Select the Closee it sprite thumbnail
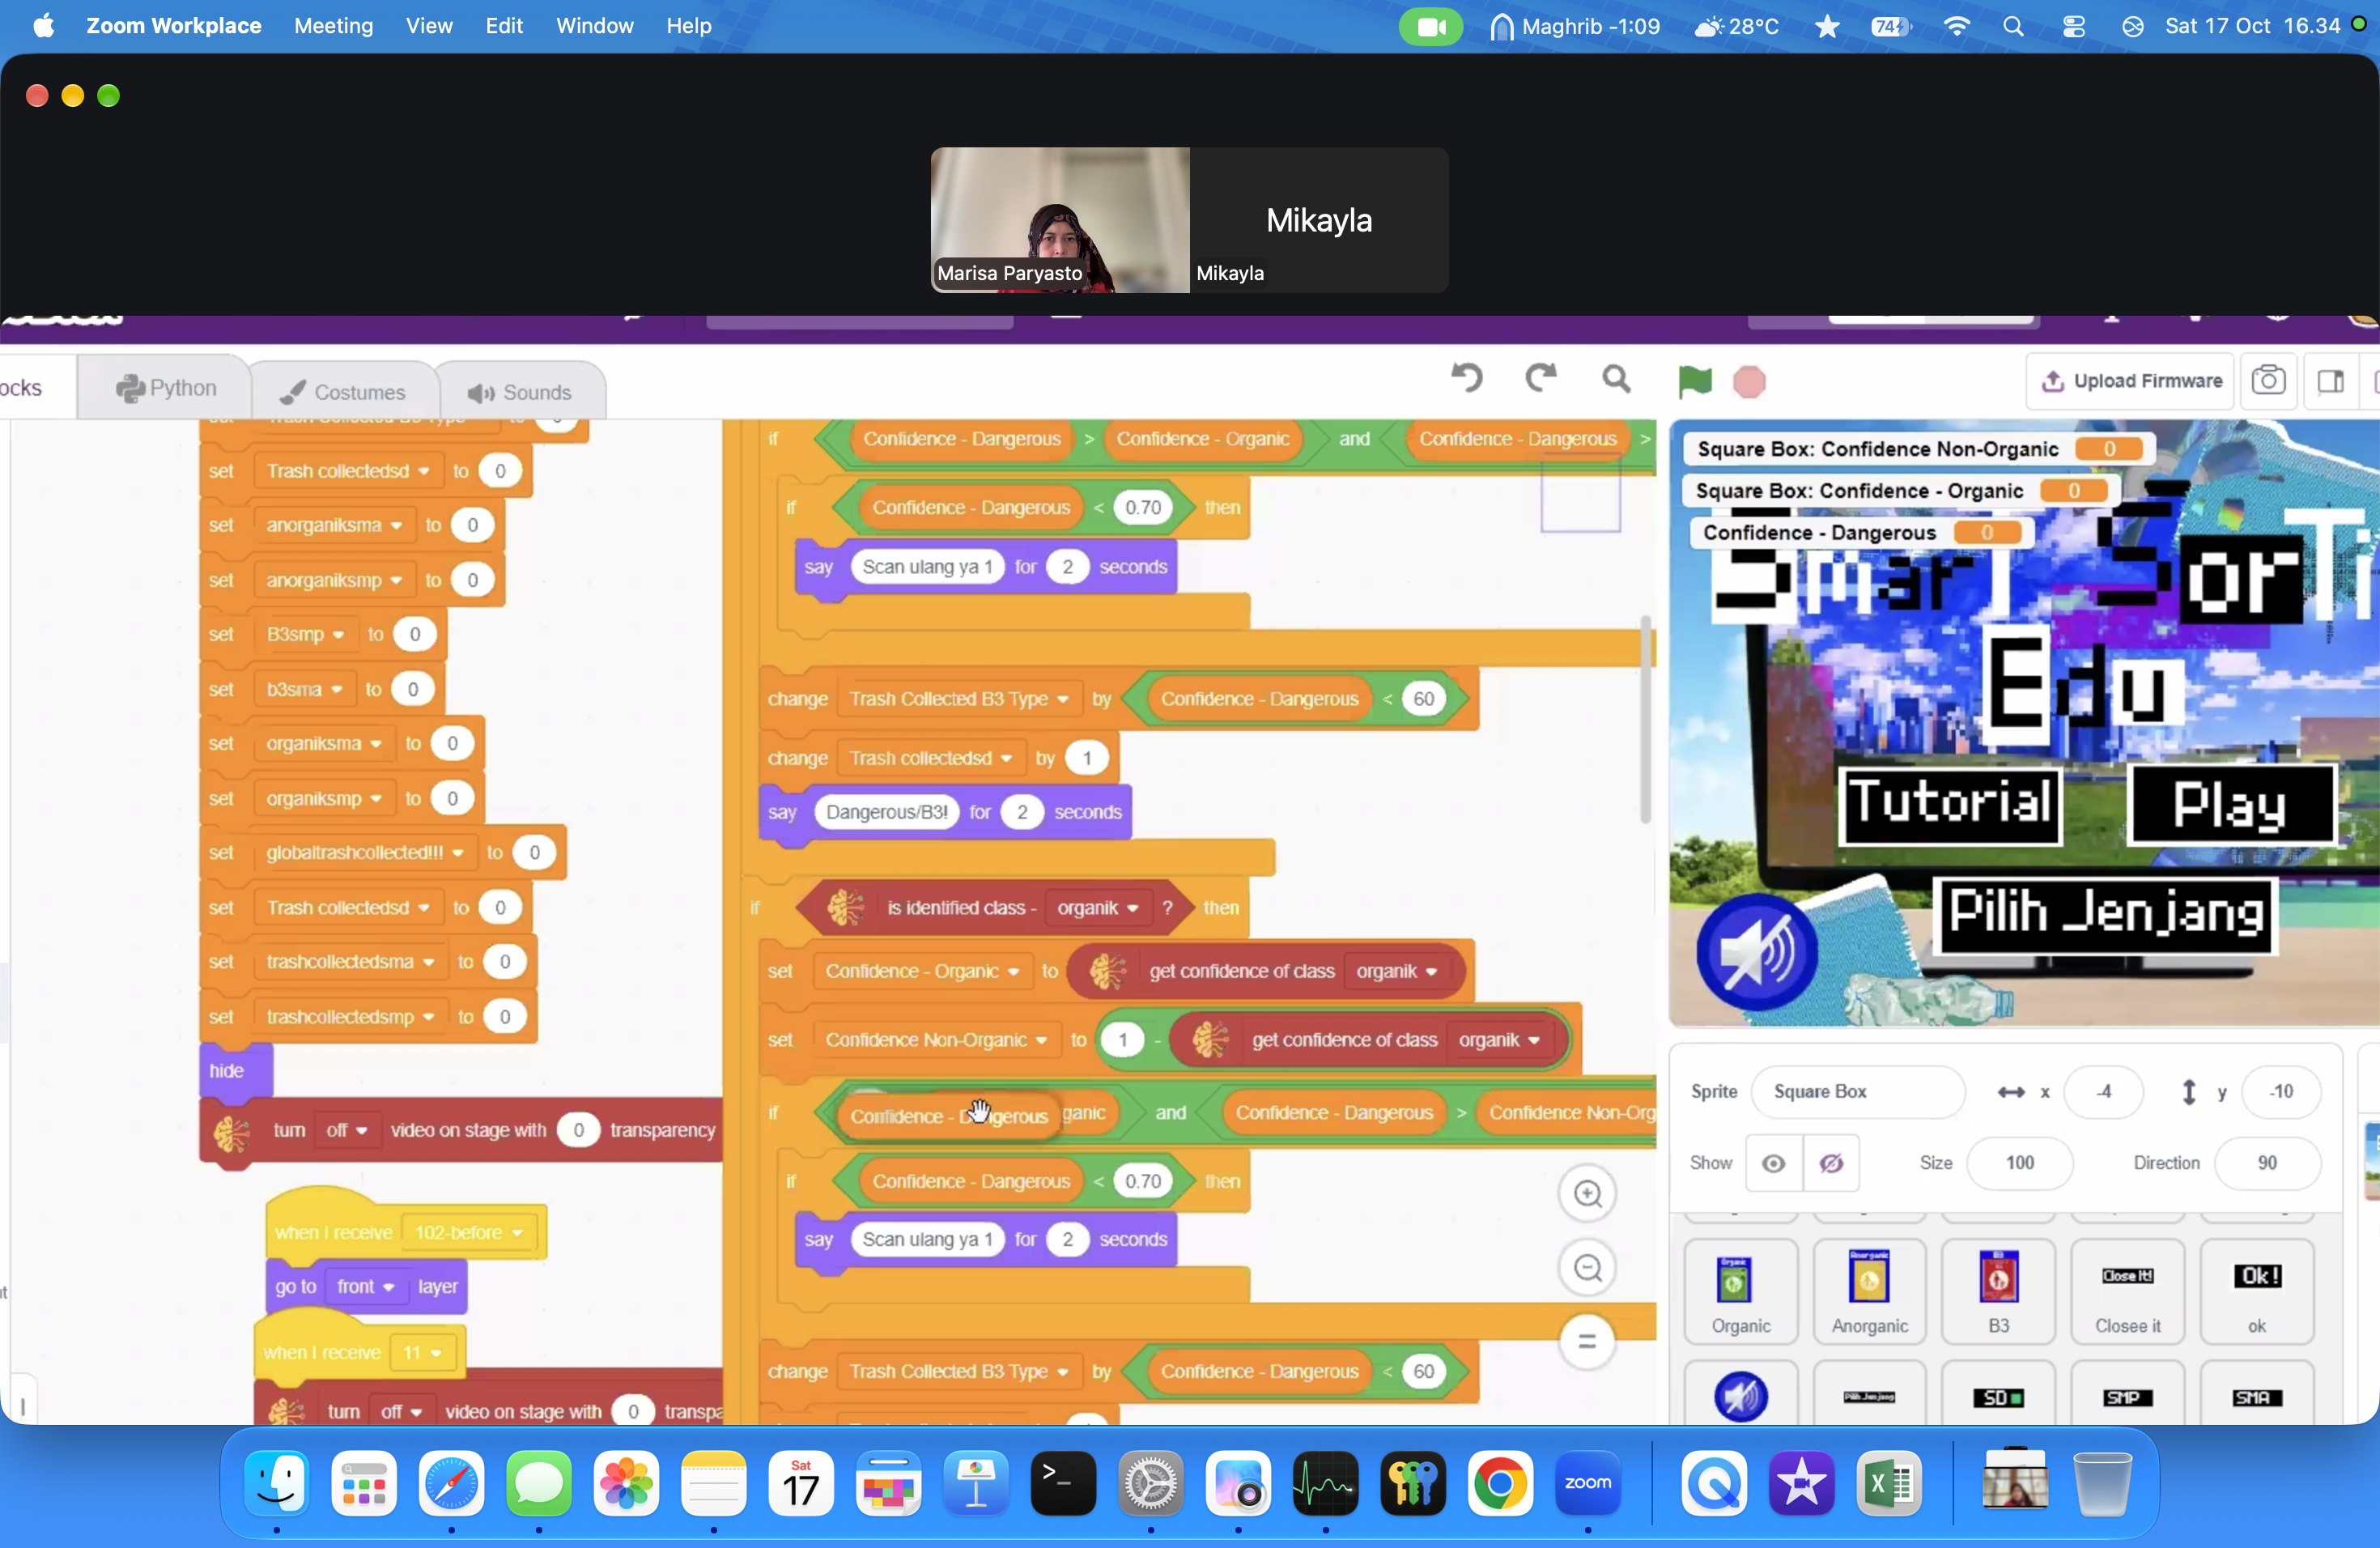 (2127, 1291)
